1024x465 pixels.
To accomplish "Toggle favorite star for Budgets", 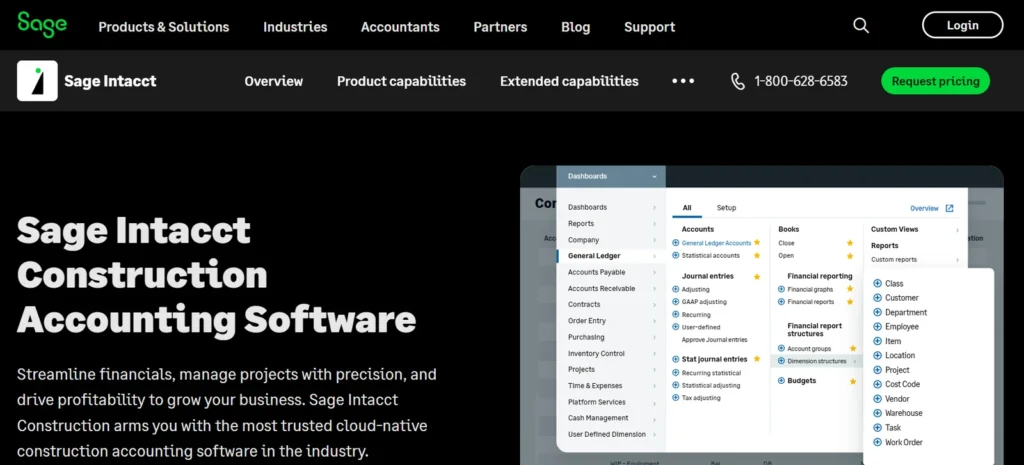I will (x=853, y=381).
